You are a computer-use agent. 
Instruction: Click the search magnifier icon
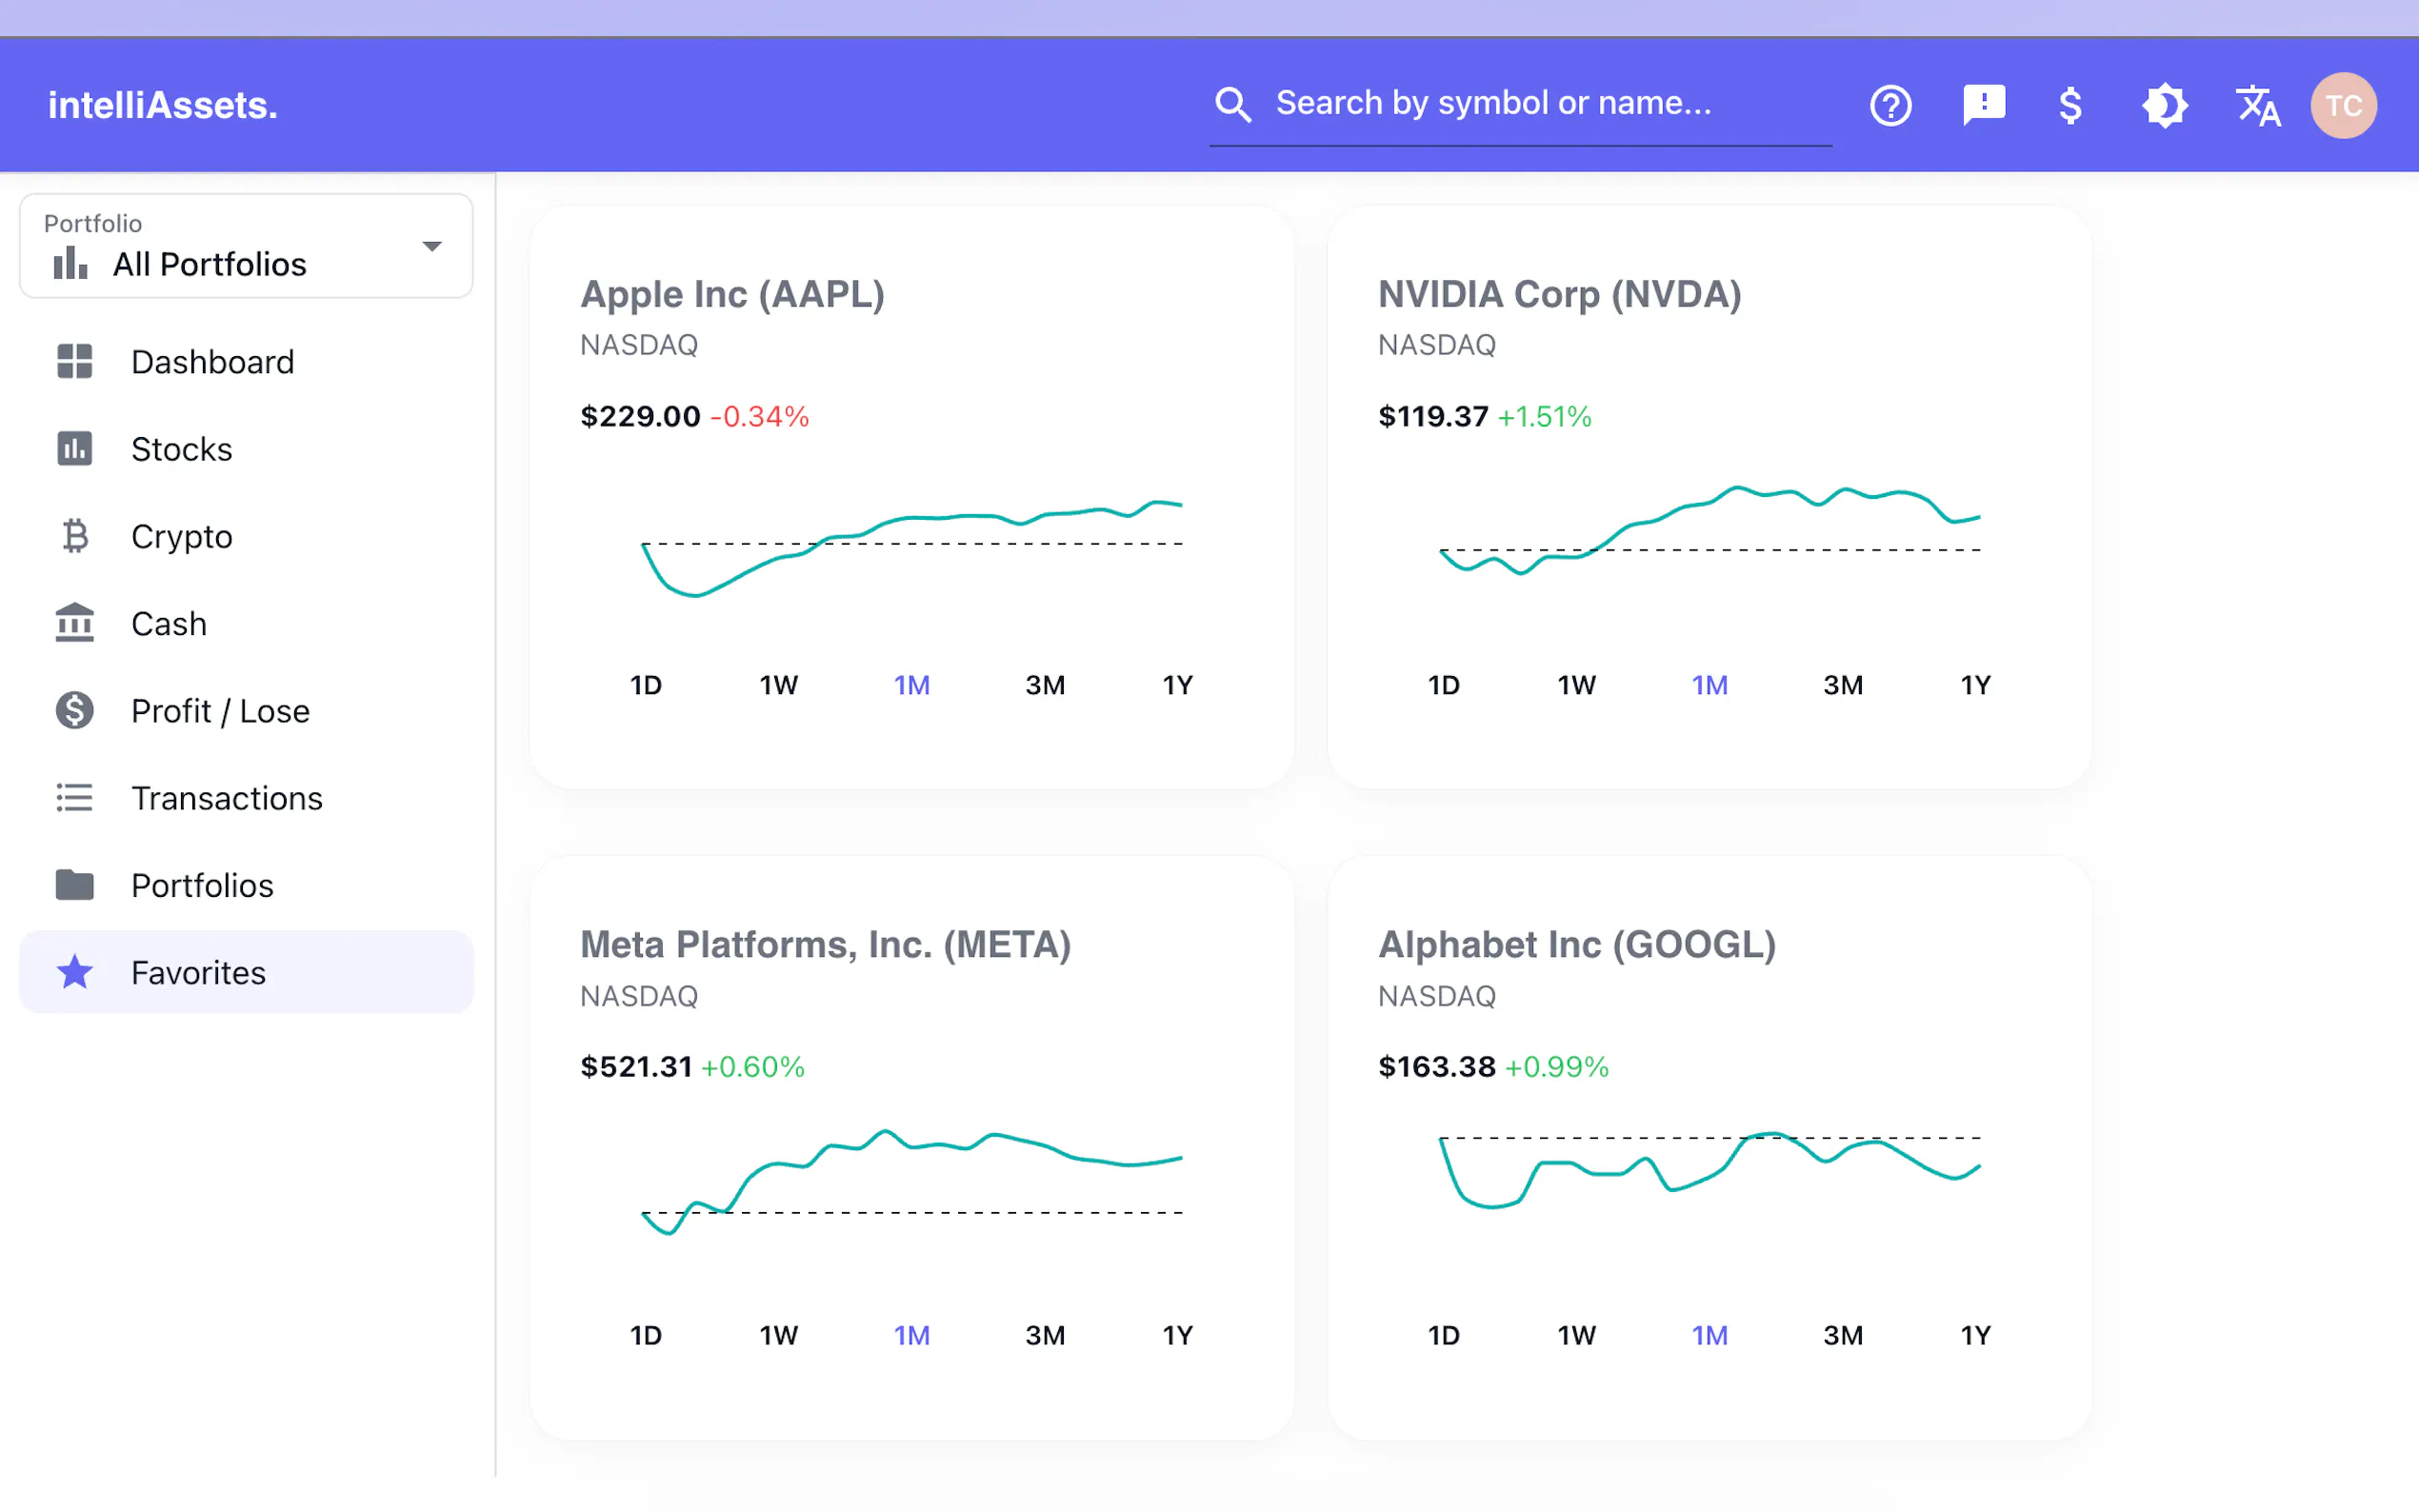click(1233, 104)
